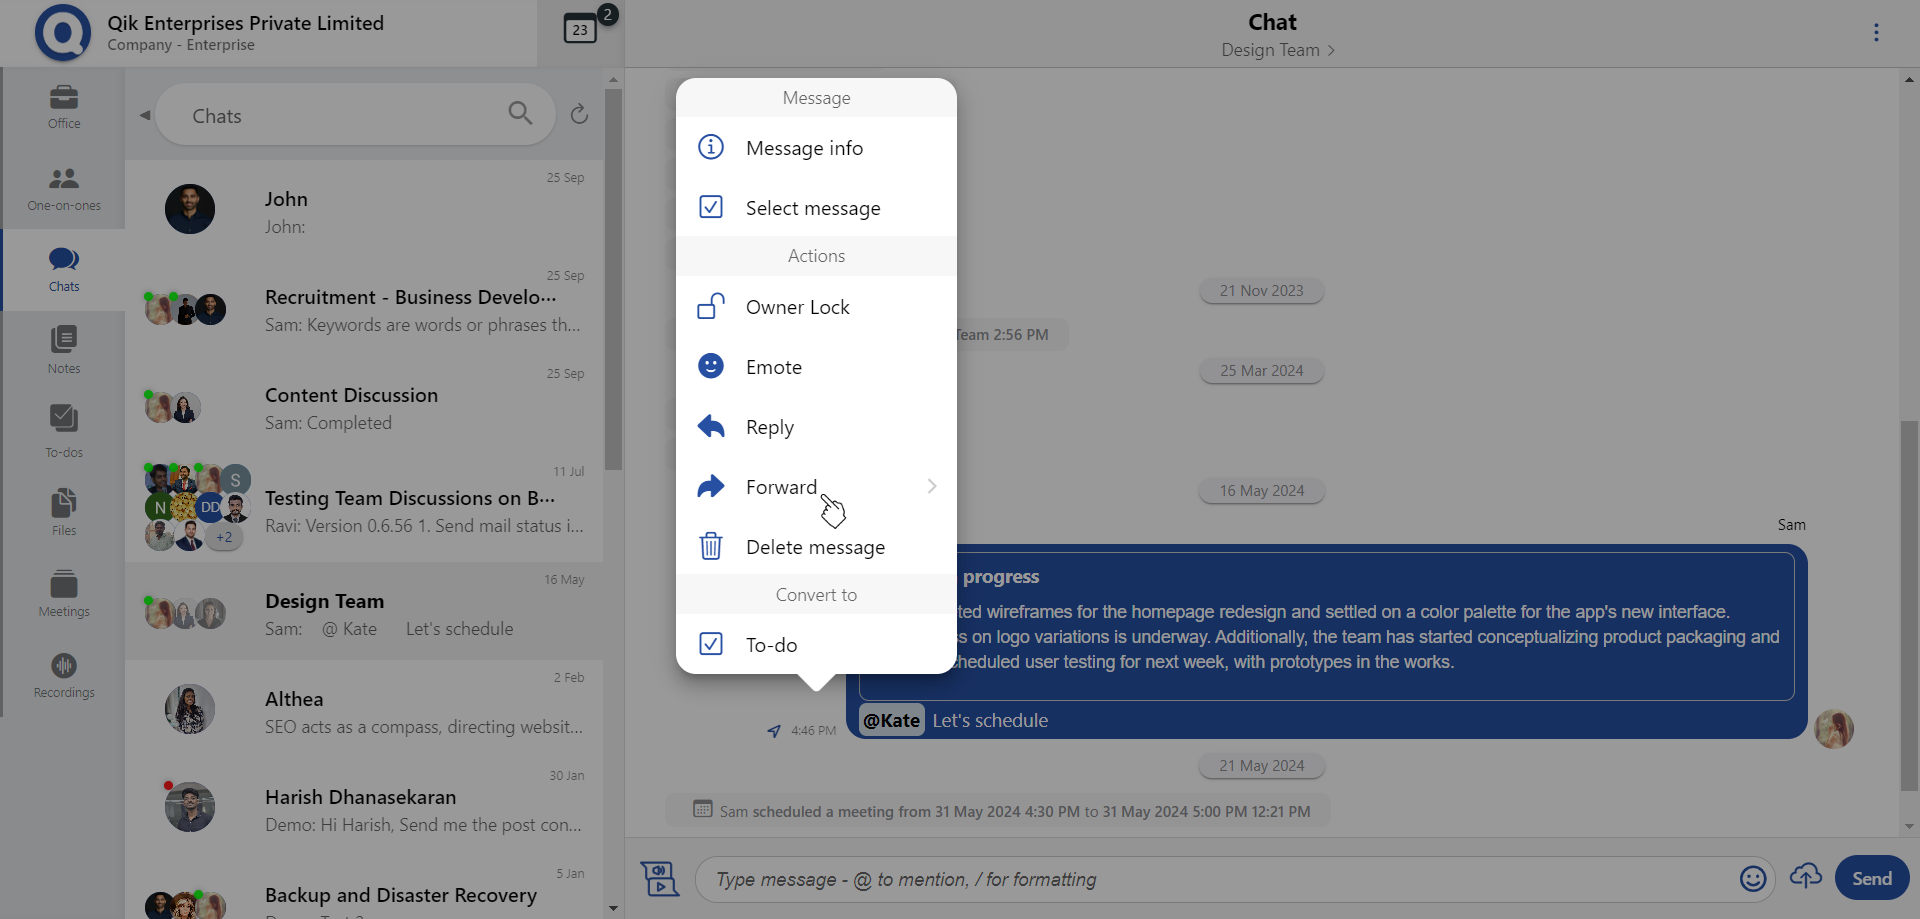Image resolution: width=1920 pixels, height=919 pixels.
Task: Click Sam's avatar beside the message
Action: click(1834, 729)
